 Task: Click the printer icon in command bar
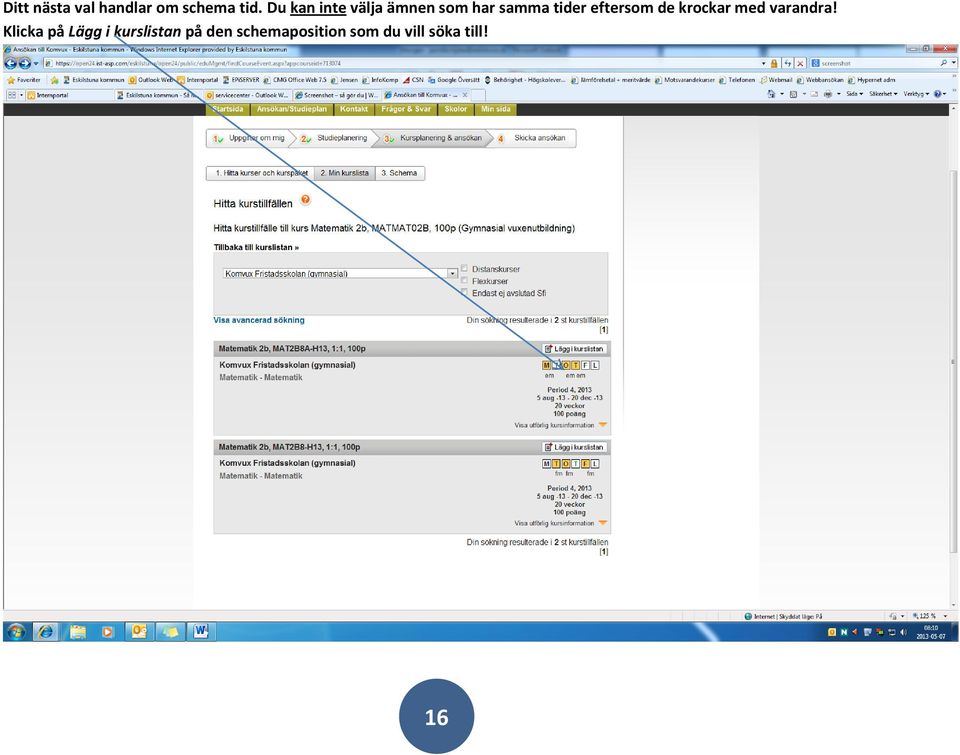coord(828,94)
